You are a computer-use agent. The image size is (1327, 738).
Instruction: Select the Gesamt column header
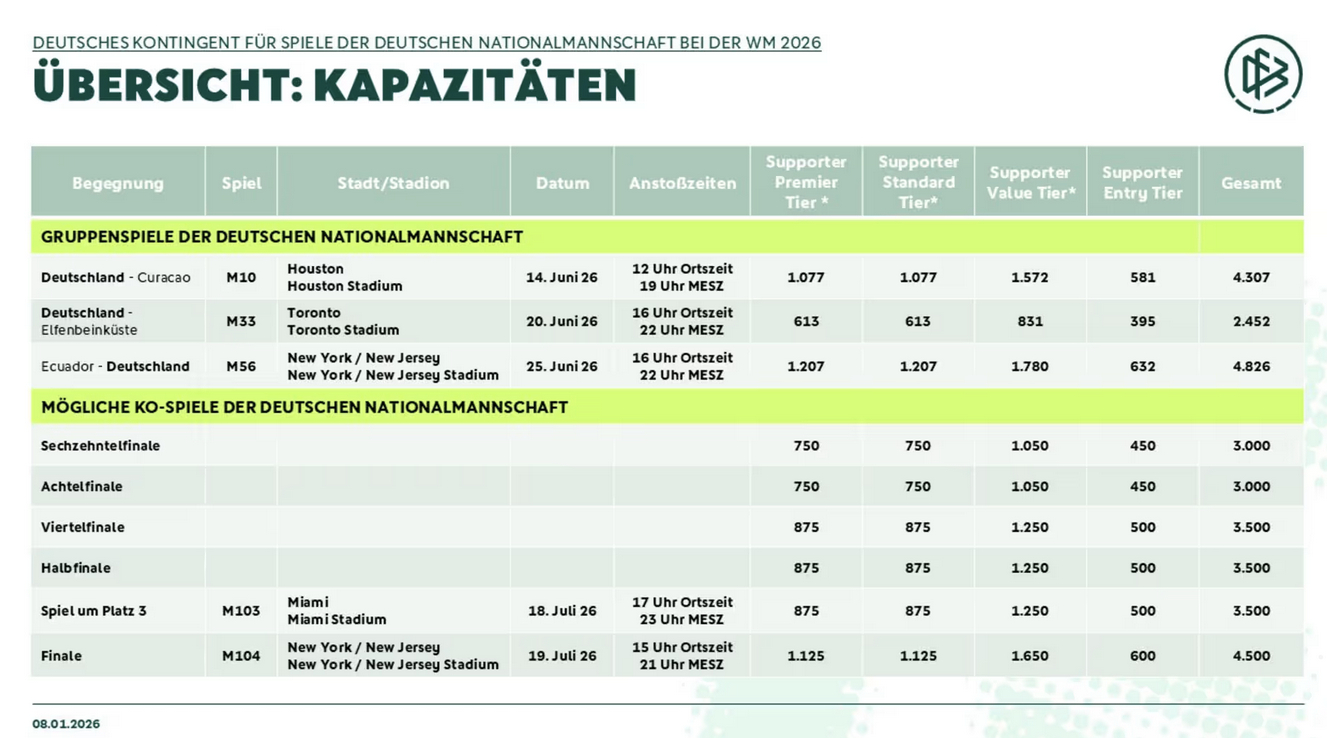point(1251,183)
